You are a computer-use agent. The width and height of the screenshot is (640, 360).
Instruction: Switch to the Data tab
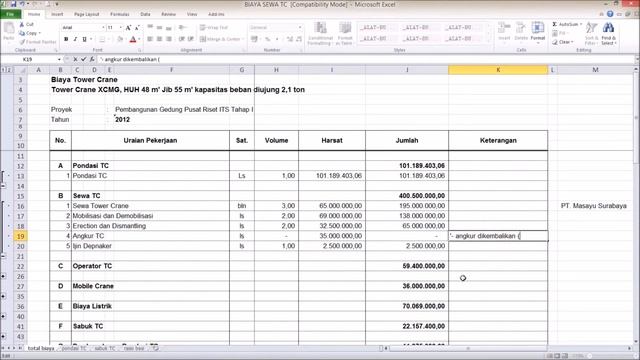pos(145,14)
